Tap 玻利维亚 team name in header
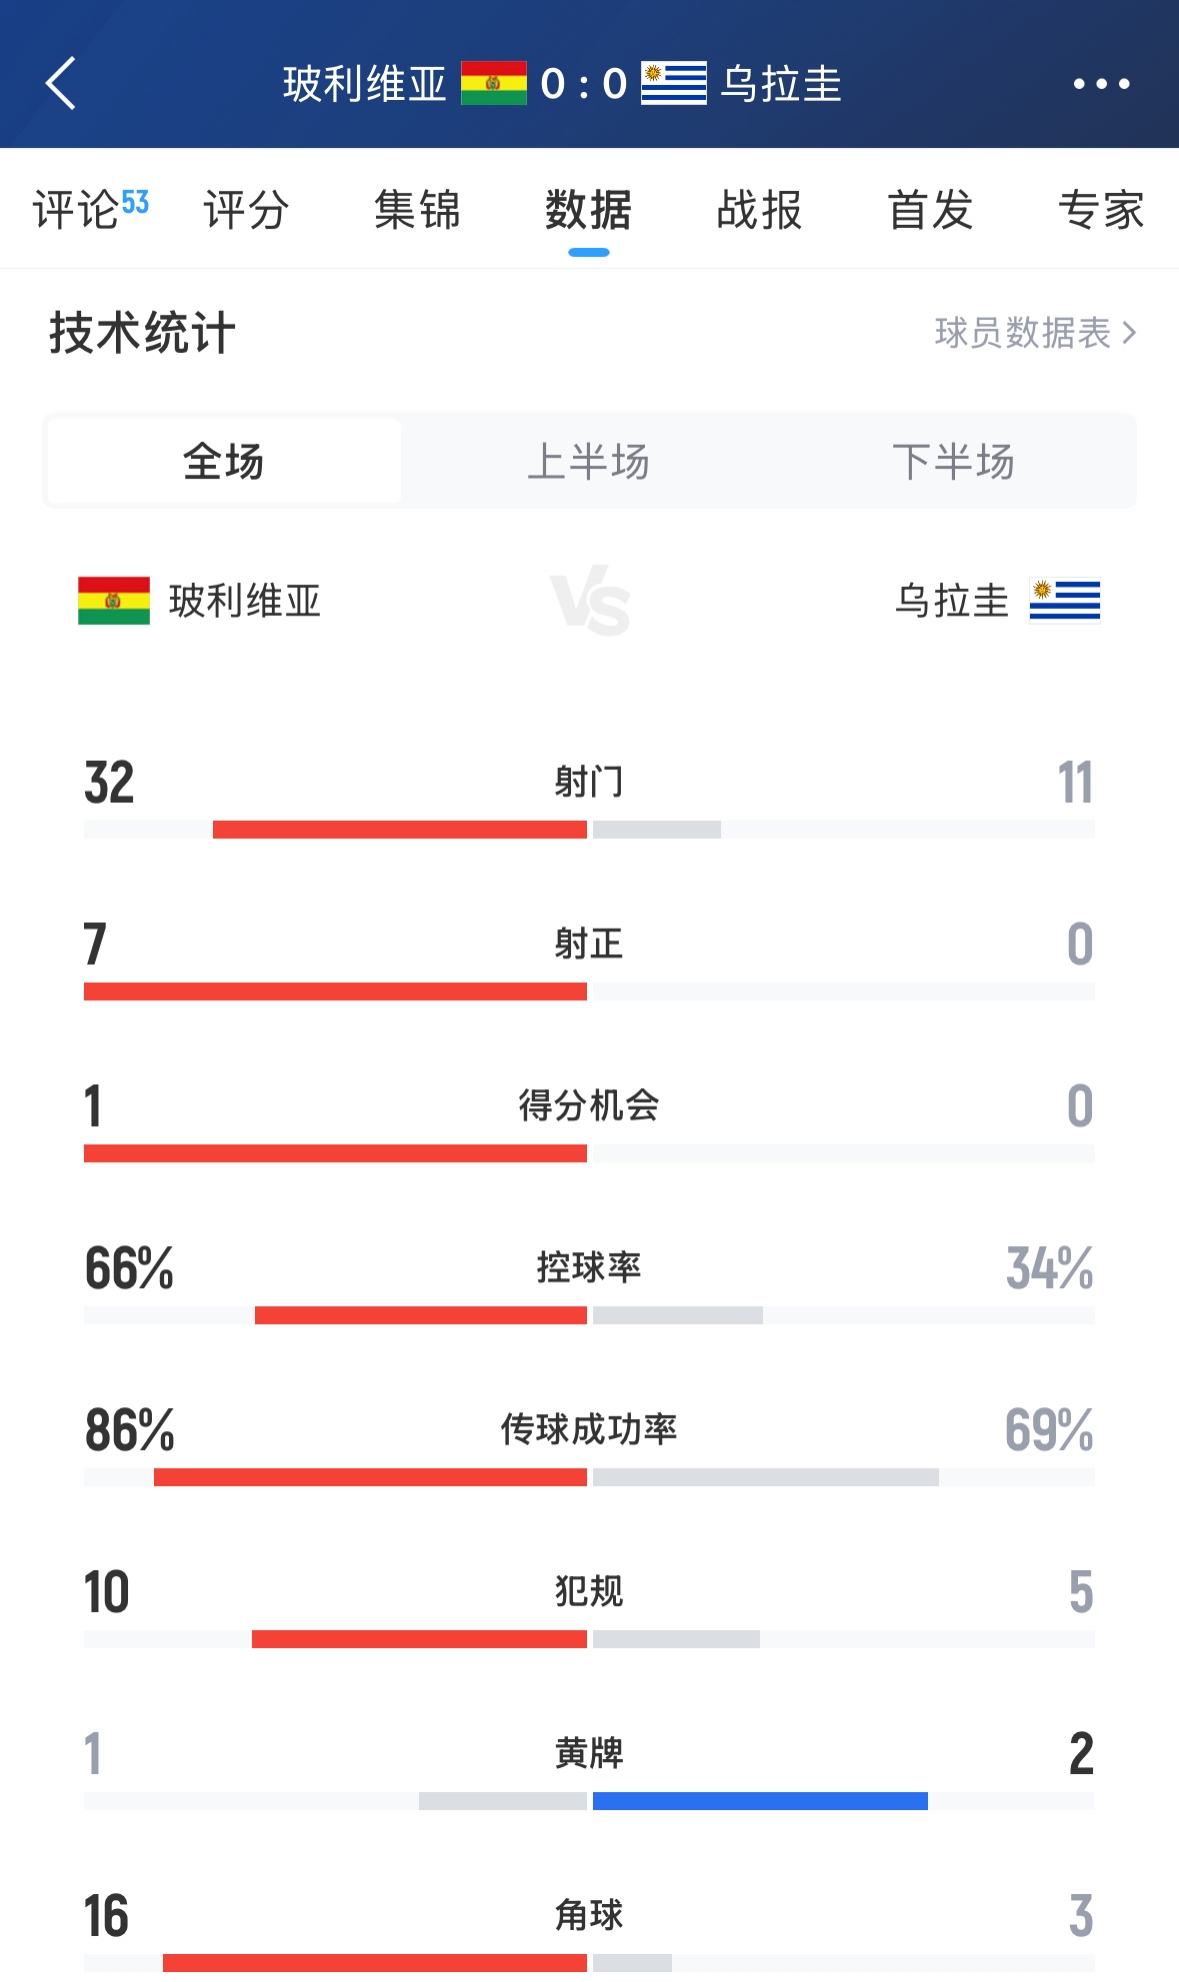The width and height of the screenshot is (1179, 1982). 364,84
